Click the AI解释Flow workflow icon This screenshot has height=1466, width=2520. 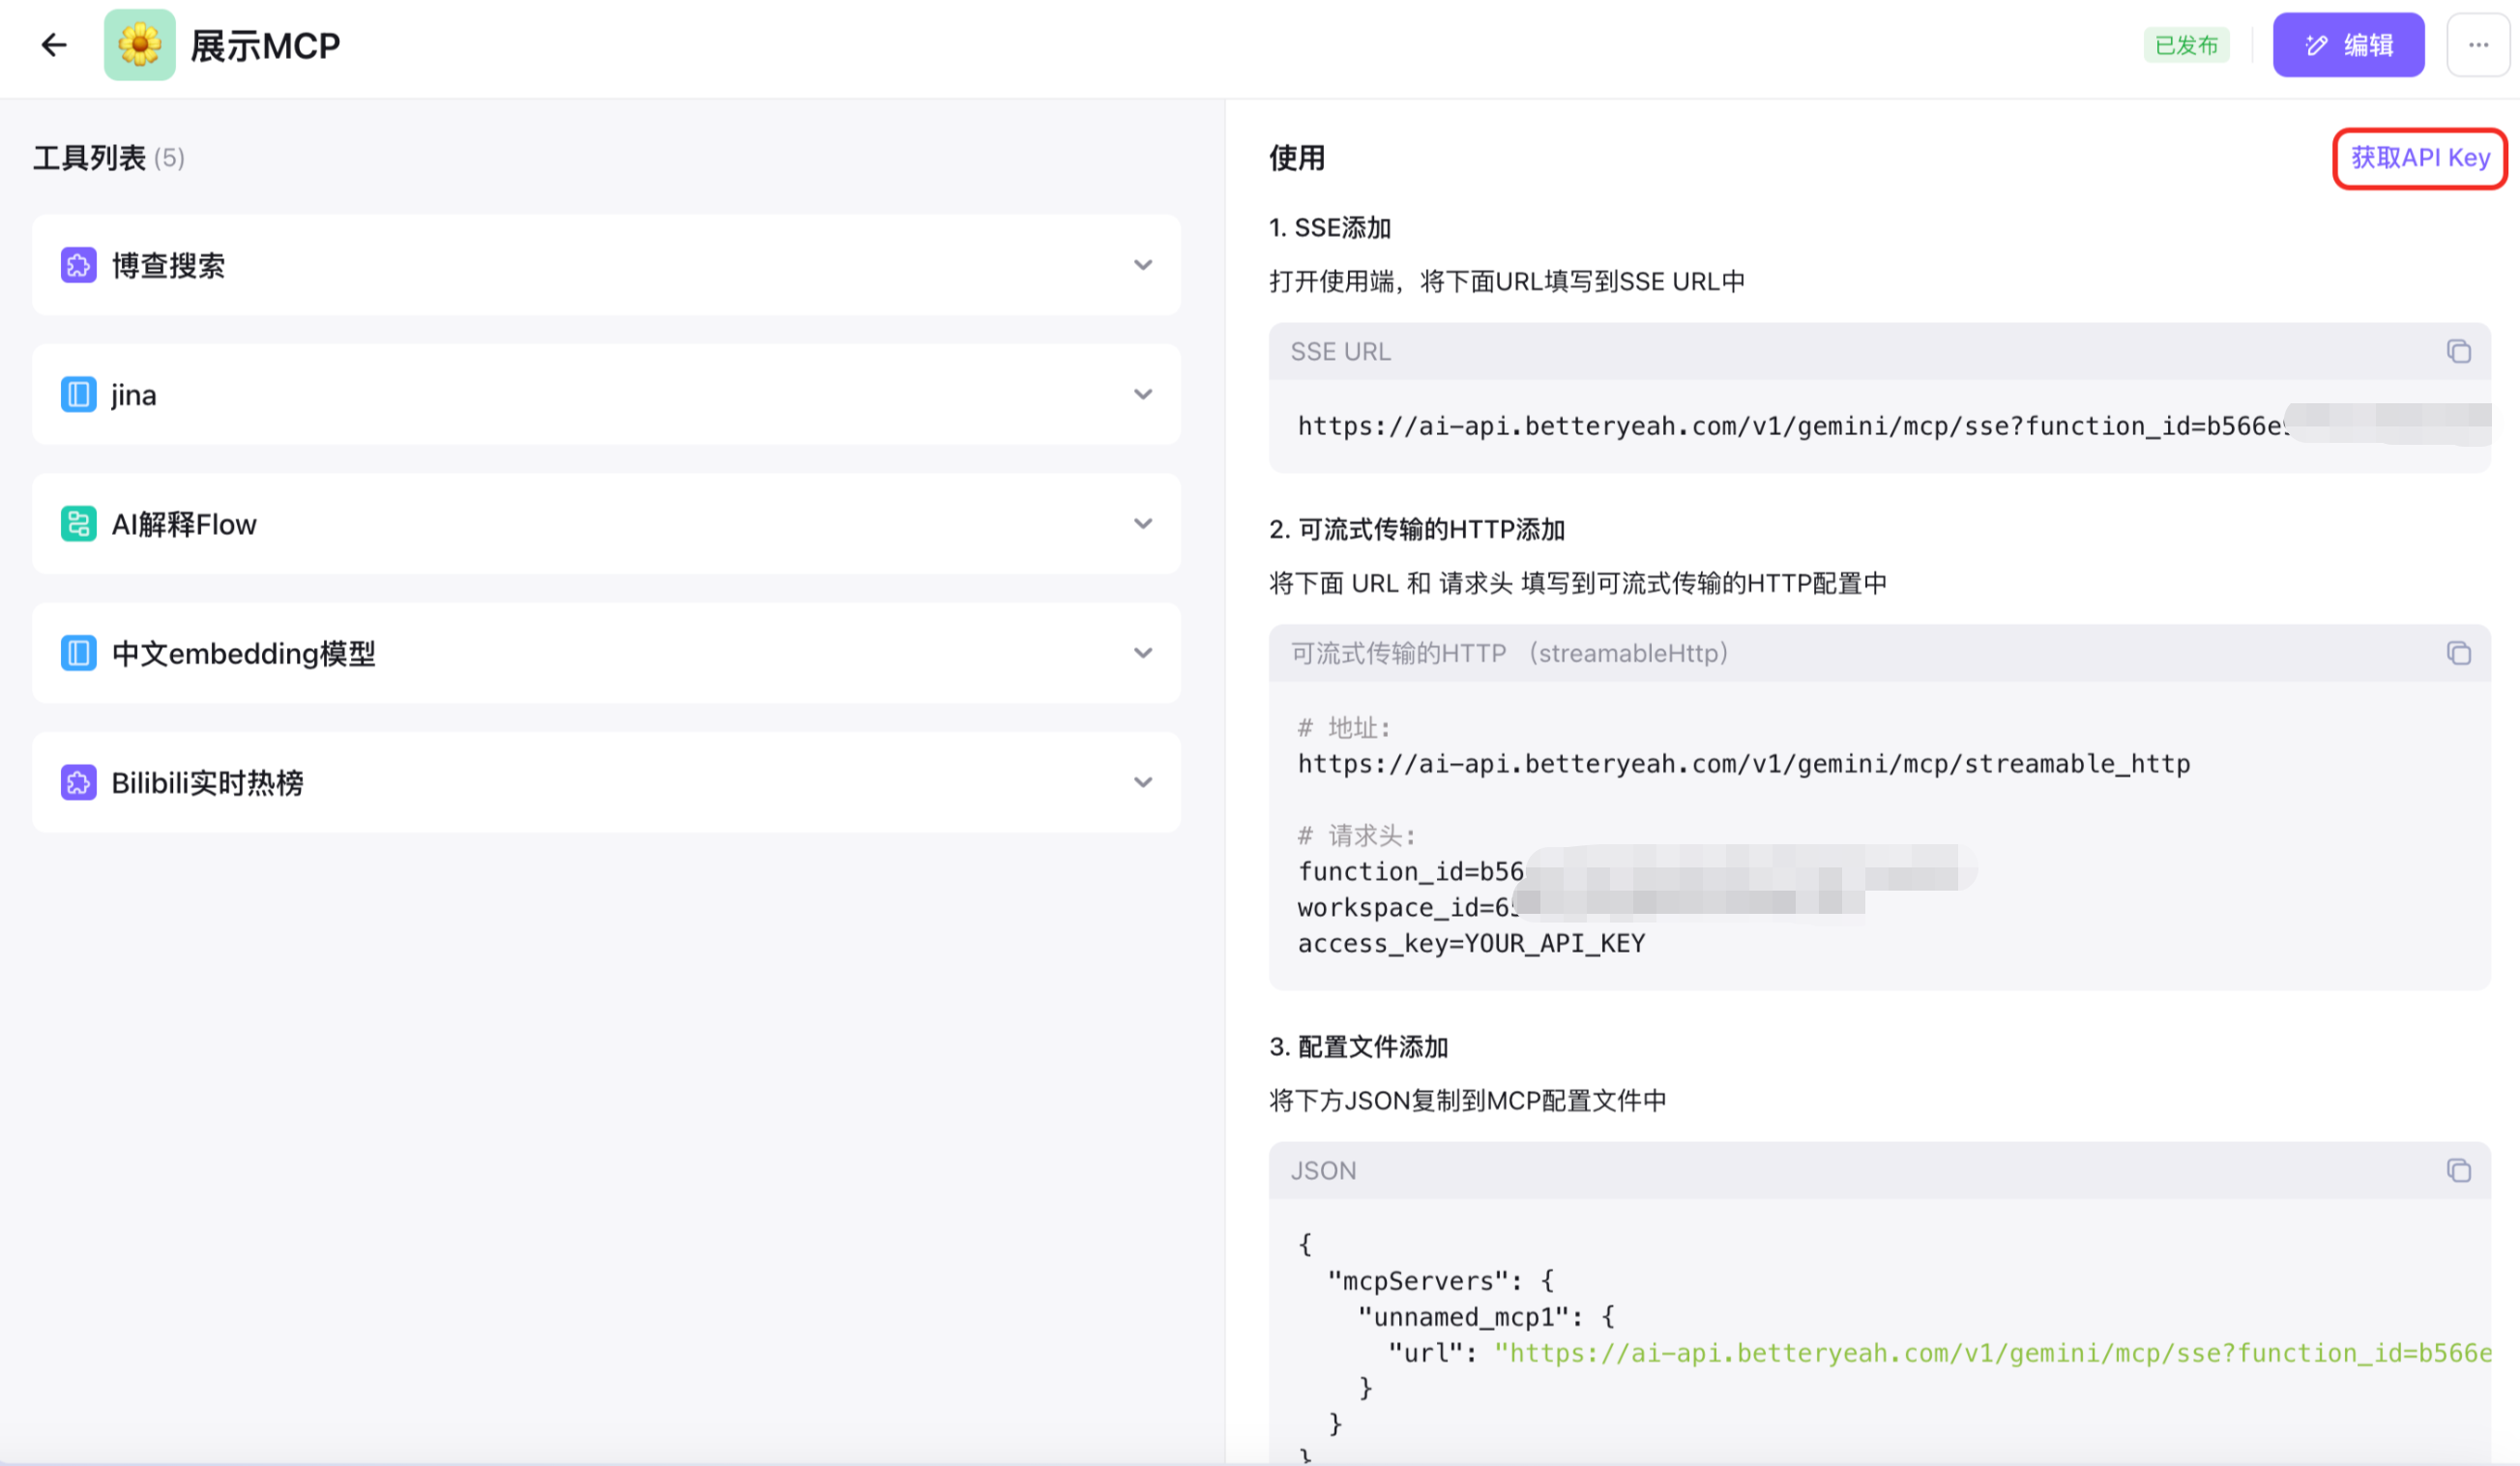(78, 523)
